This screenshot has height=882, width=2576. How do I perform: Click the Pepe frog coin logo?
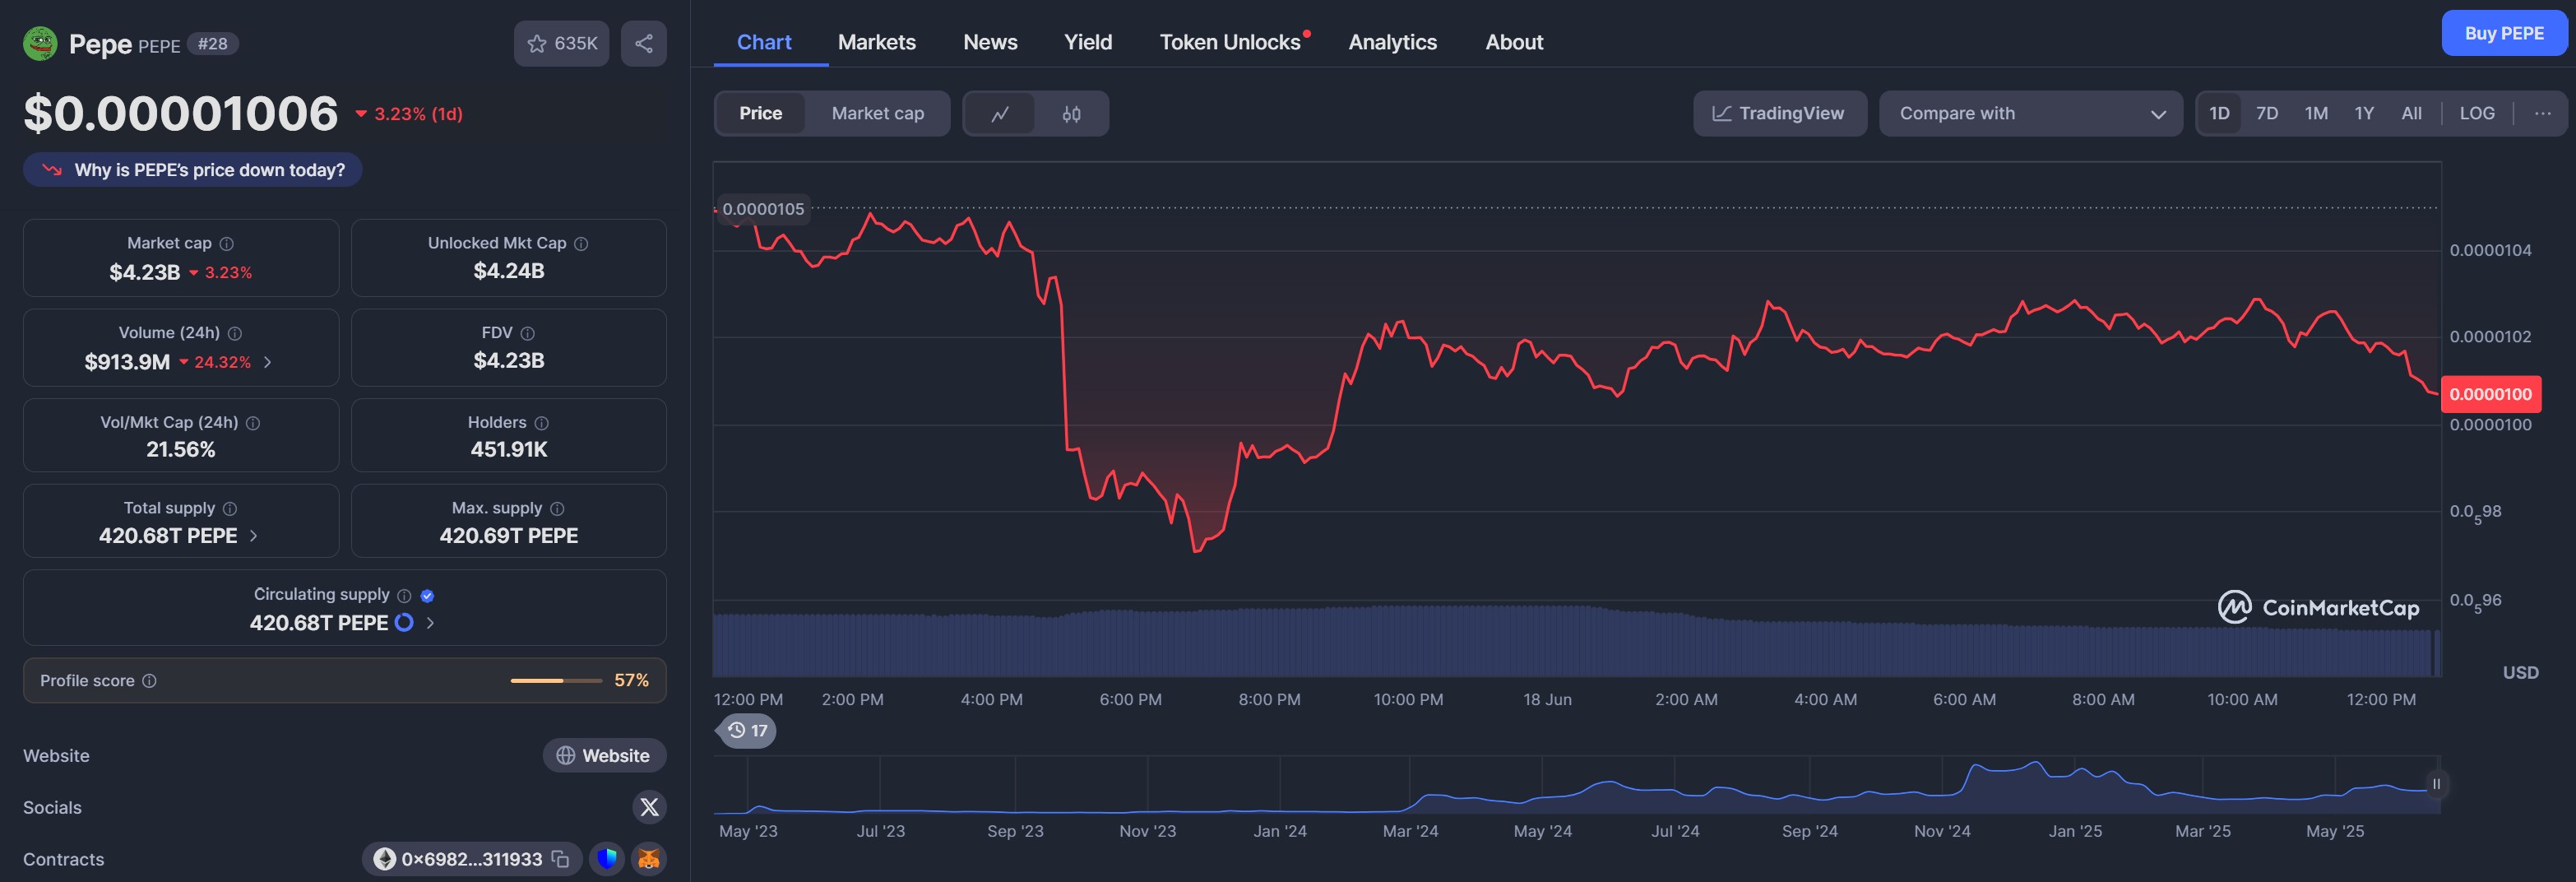40,43
